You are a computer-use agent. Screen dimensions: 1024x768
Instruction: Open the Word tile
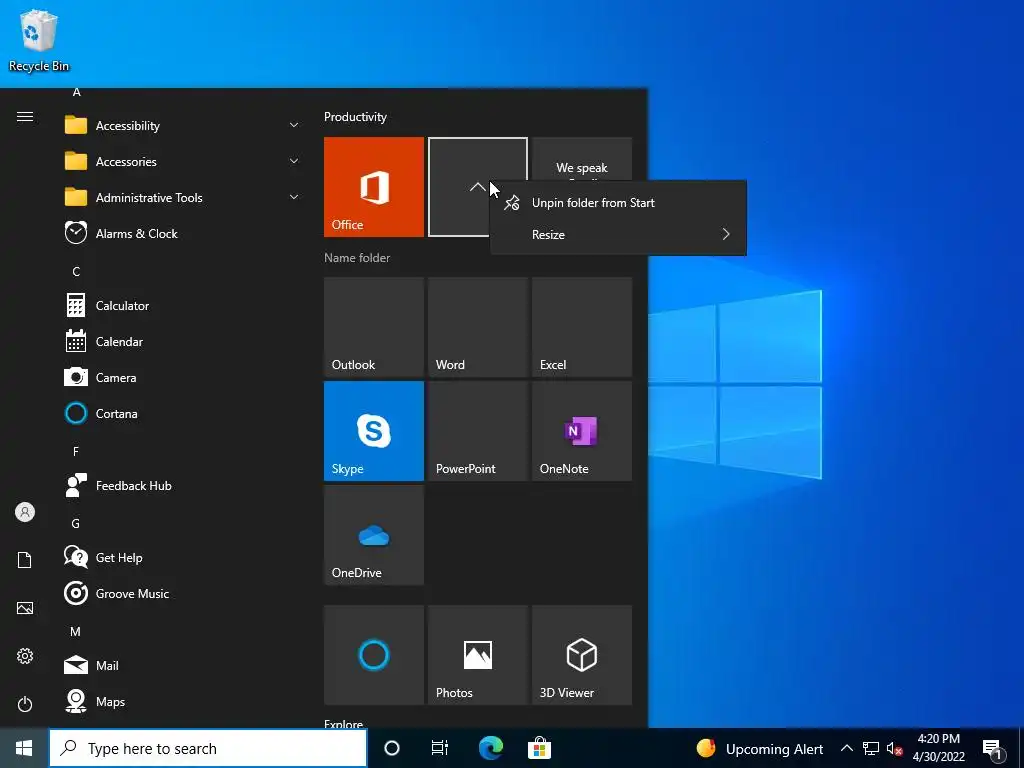coord(478,327)
